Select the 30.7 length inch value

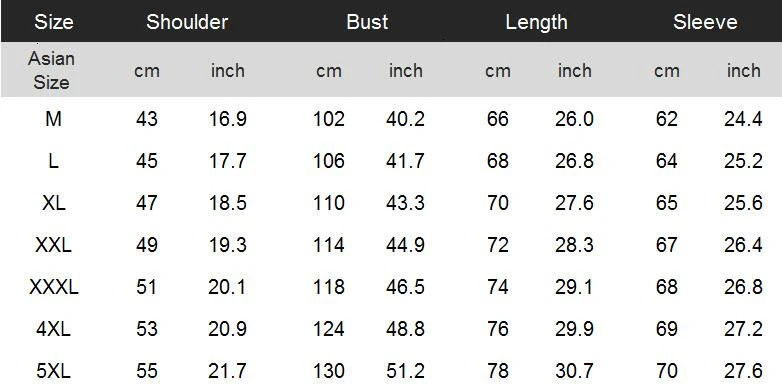pyautogui.click(x=574, y=371)
